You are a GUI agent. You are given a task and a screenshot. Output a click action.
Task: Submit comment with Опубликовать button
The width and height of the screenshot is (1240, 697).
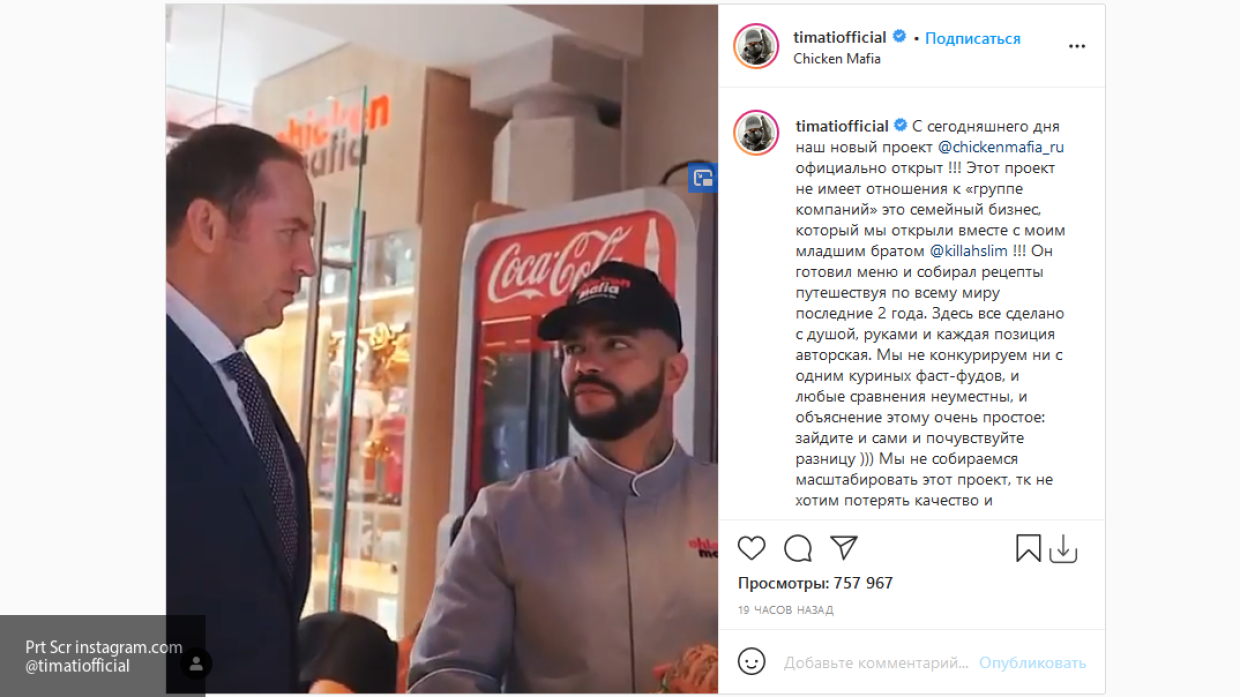click(1032, 662)
